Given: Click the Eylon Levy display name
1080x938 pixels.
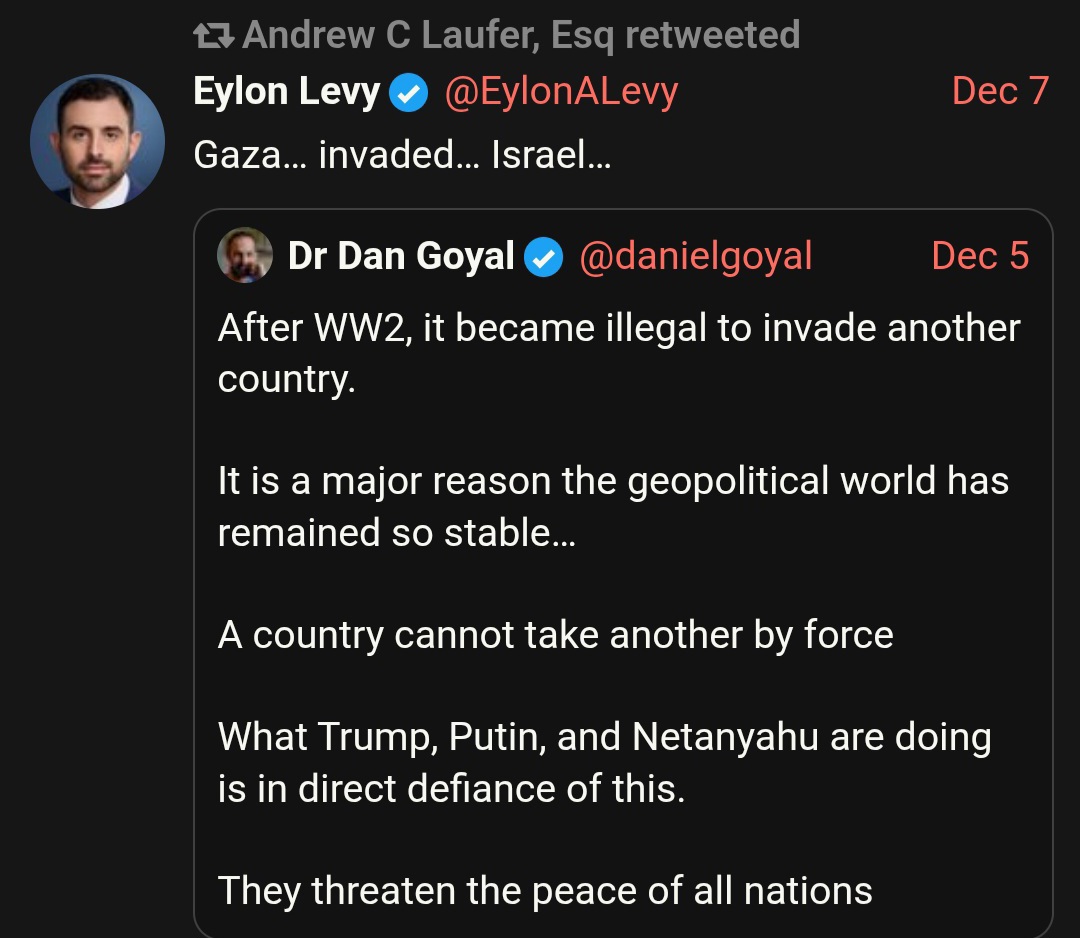Looking at the screenshot, I should [x=287, y=91].
